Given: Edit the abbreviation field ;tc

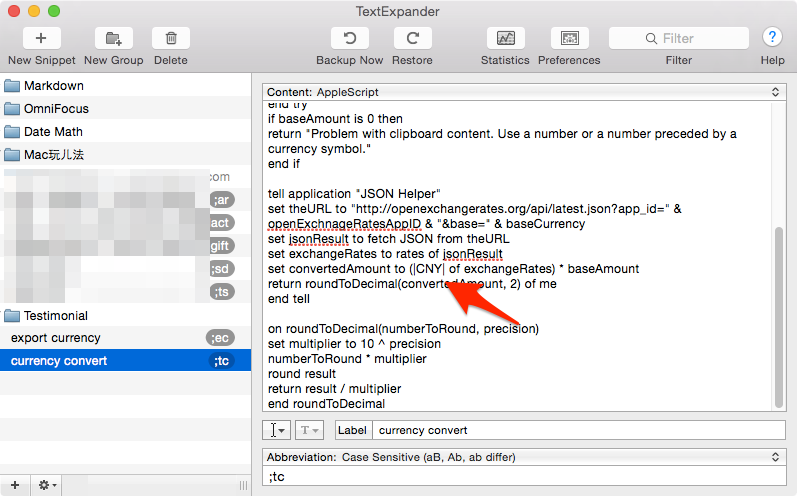Looking at the screenshot, I should (x=524, y=477).
